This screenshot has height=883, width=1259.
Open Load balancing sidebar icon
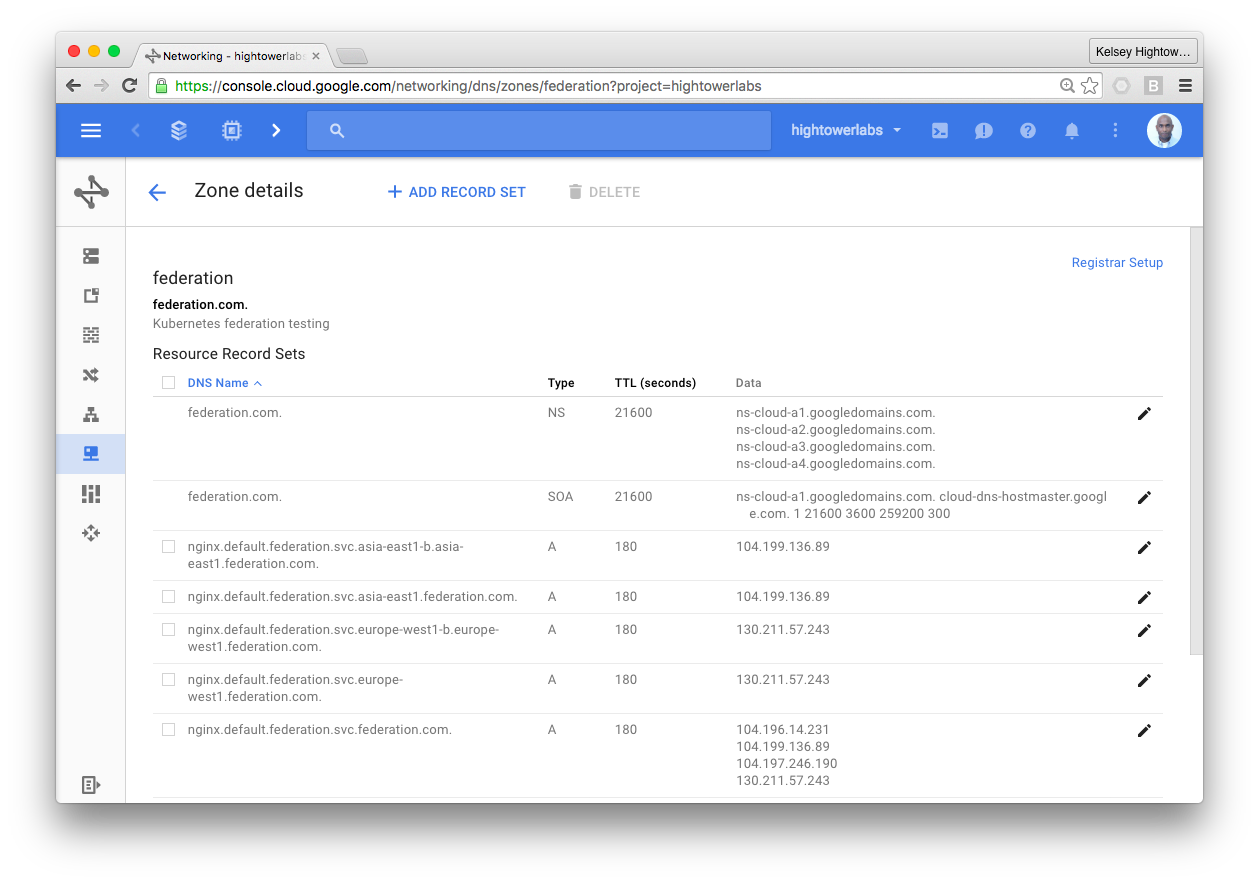click(91, 414)
